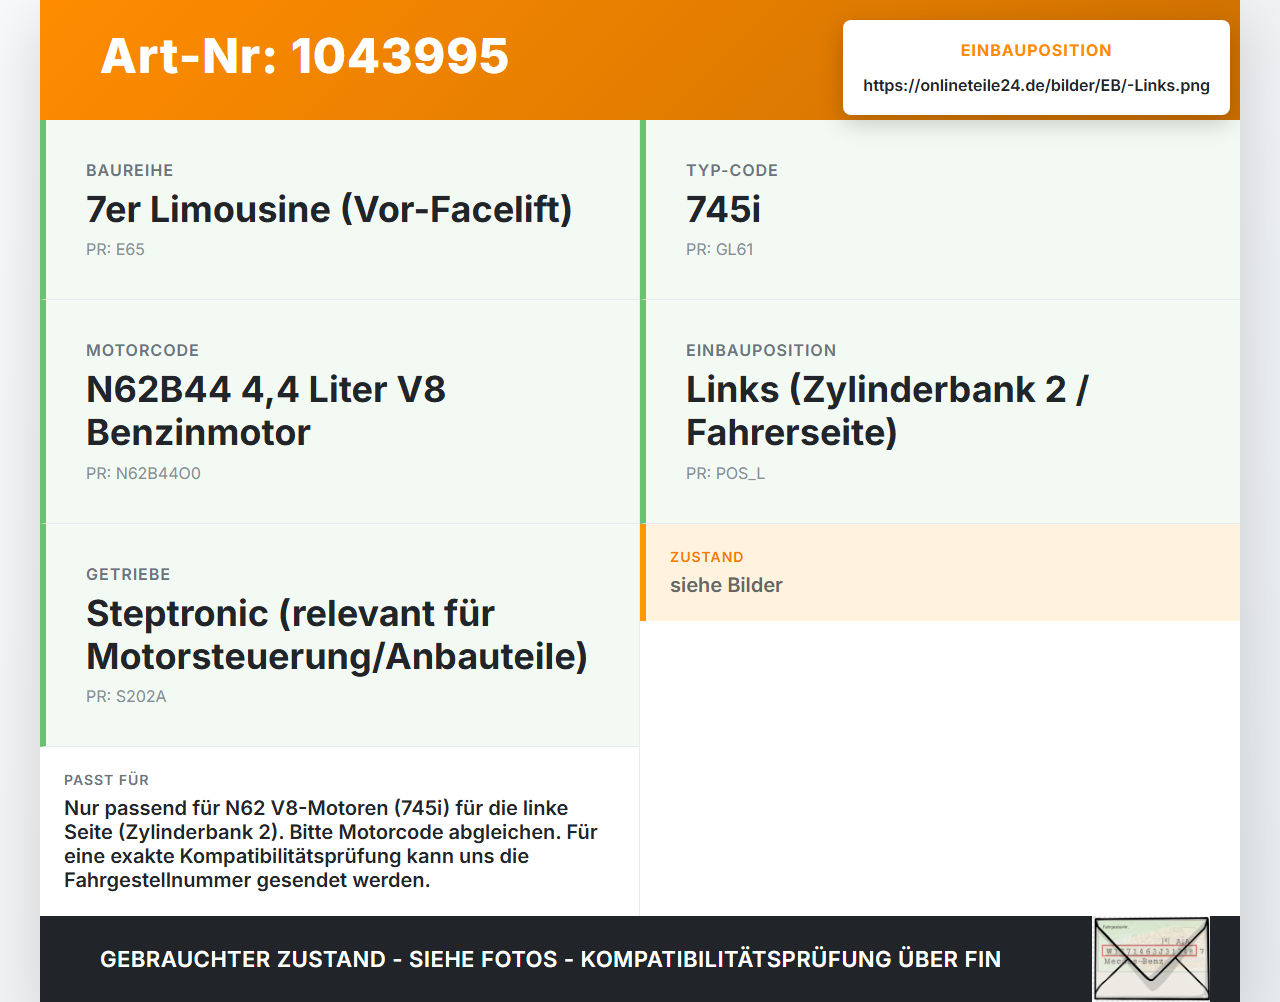The width and height of the screenshot is (1280, 1002).
Task: Click the PASST FÜR label
Action: (106, 780)
